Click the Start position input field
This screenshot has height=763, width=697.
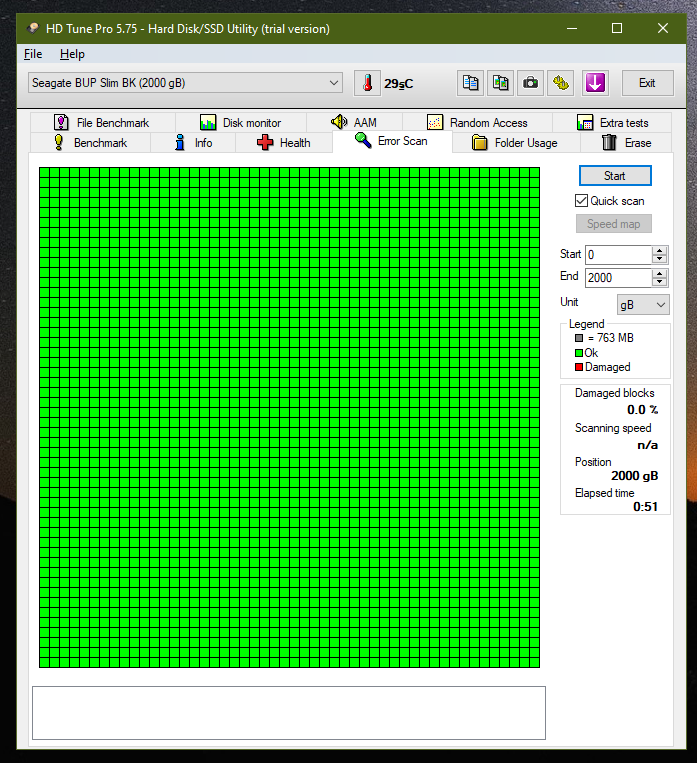click(618, 254)
